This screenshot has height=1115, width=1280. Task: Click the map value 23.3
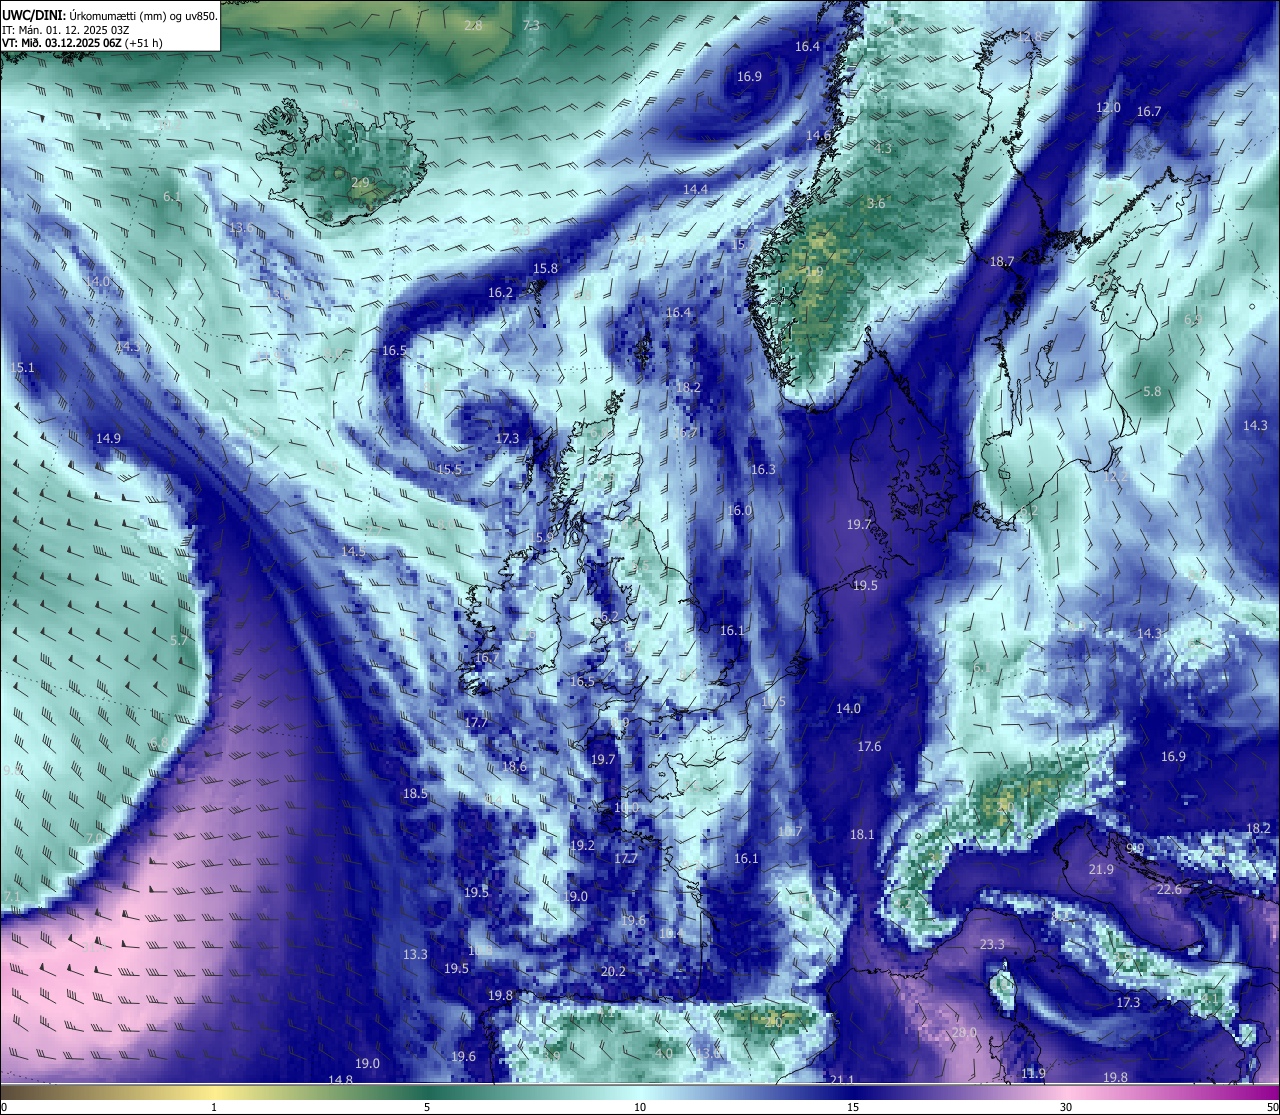992,945
